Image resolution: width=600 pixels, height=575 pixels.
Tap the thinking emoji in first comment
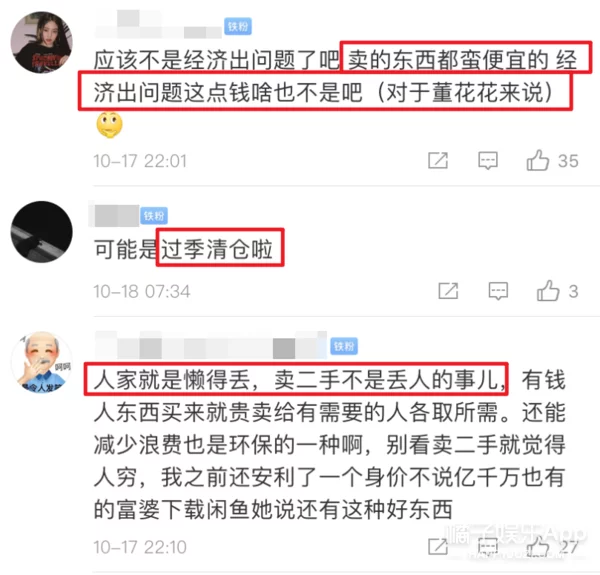109,124
